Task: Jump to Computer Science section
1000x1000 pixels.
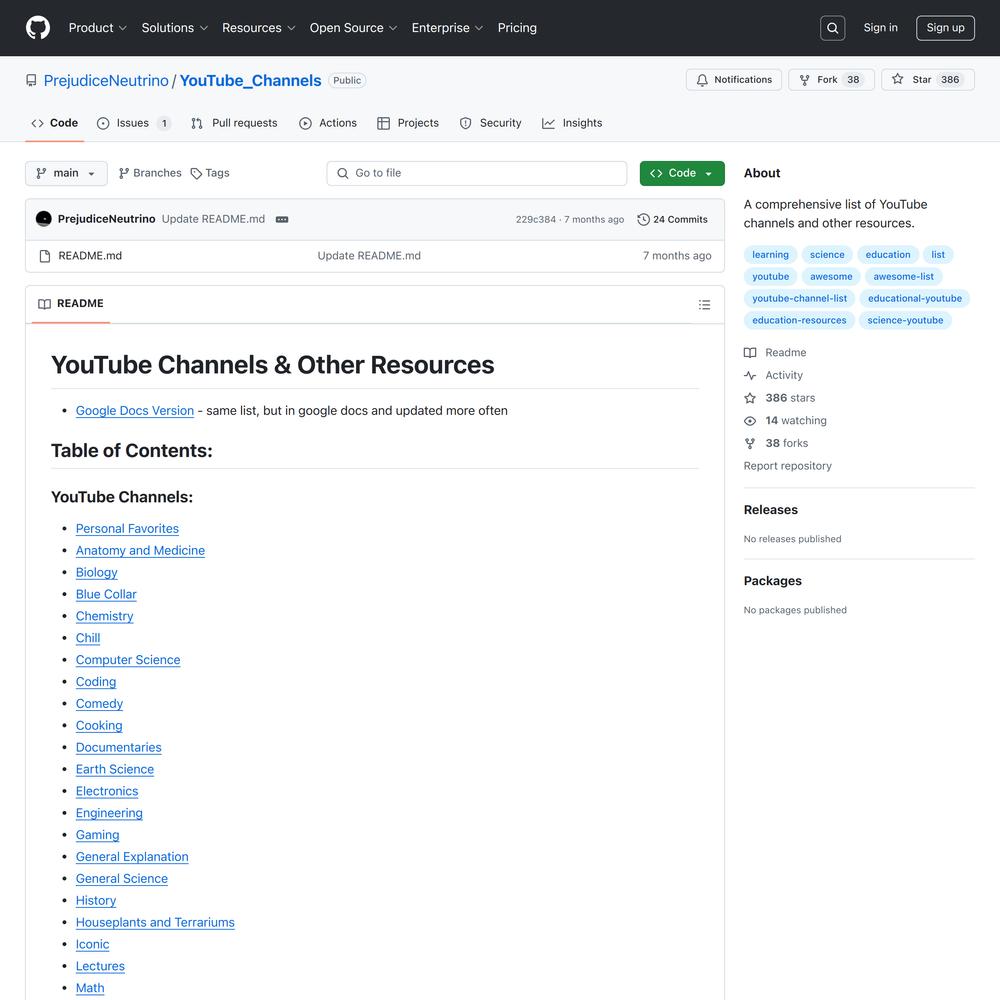Action: [128, 660]
